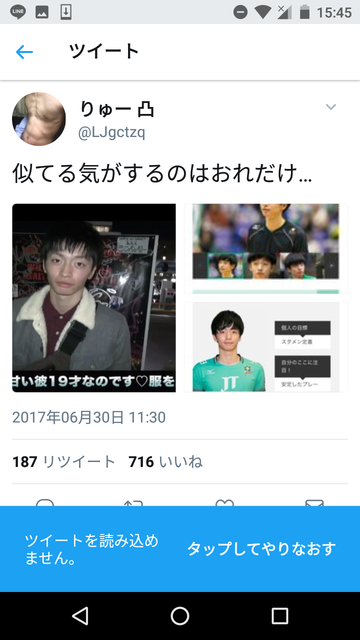Open the display name りゅー 凸
Screen dimensions: 360x640
[116, 109]
